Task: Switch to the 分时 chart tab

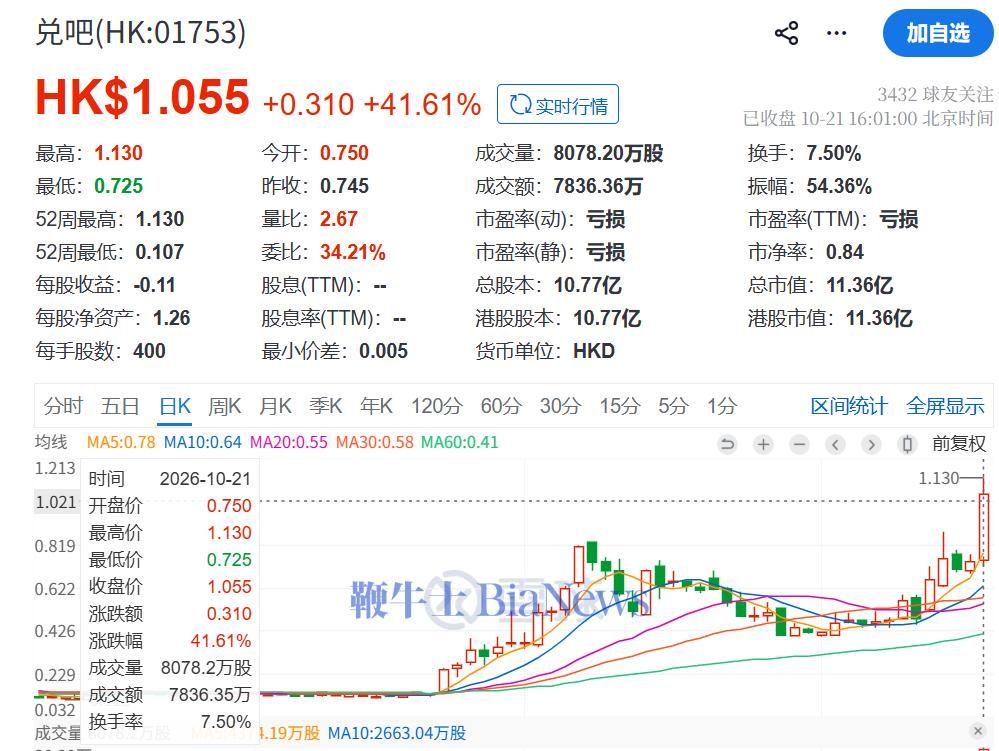Action: (63, 406)
